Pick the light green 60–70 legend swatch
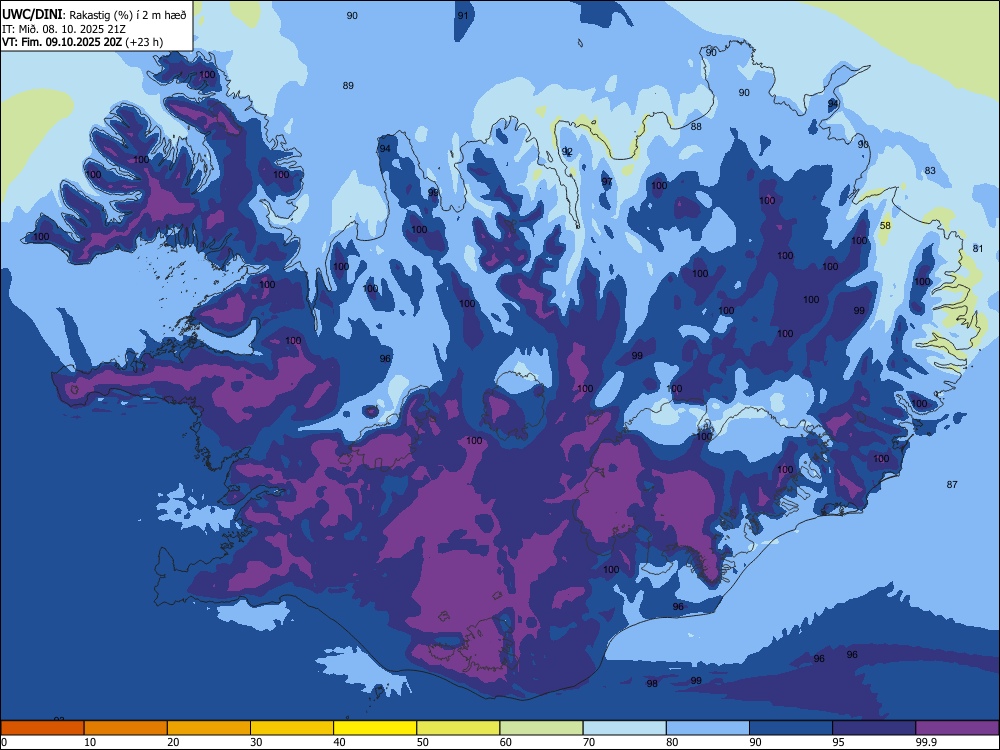 541,728
